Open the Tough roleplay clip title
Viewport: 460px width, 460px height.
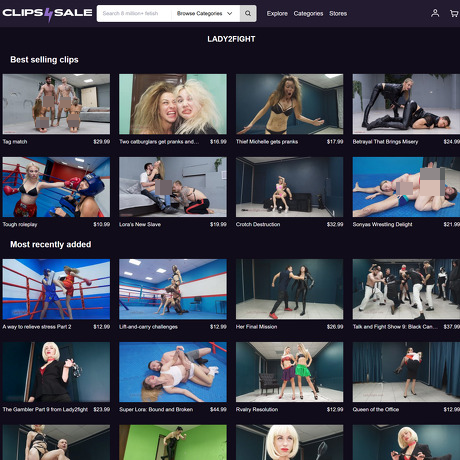20,224
